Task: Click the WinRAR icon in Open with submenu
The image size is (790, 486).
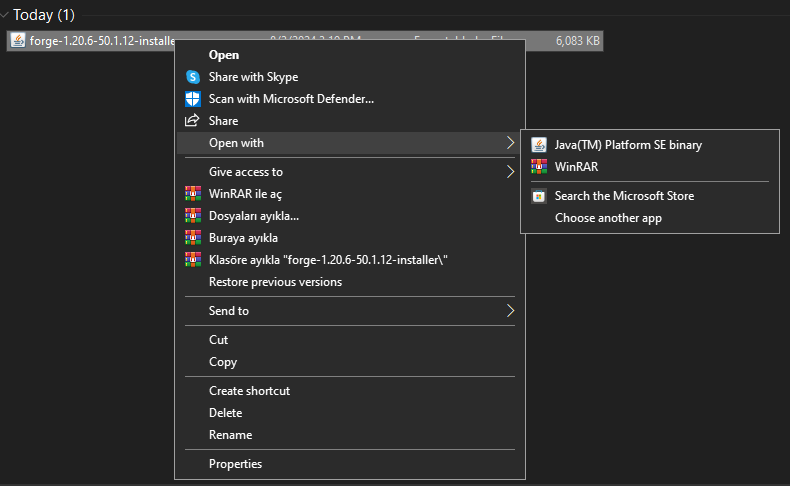Action: tap(539, 167)
